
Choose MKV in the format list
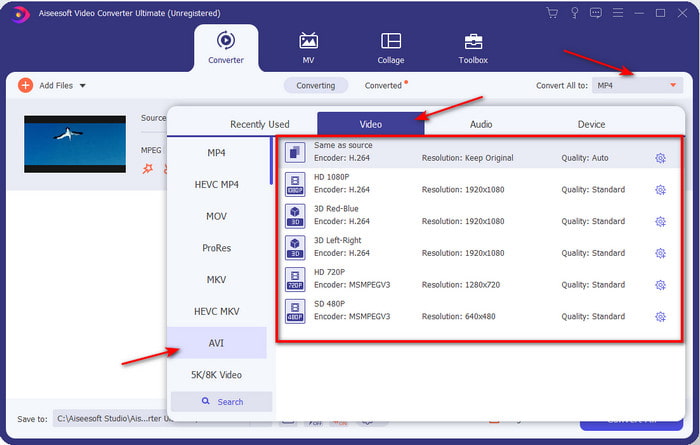[217, 279]
